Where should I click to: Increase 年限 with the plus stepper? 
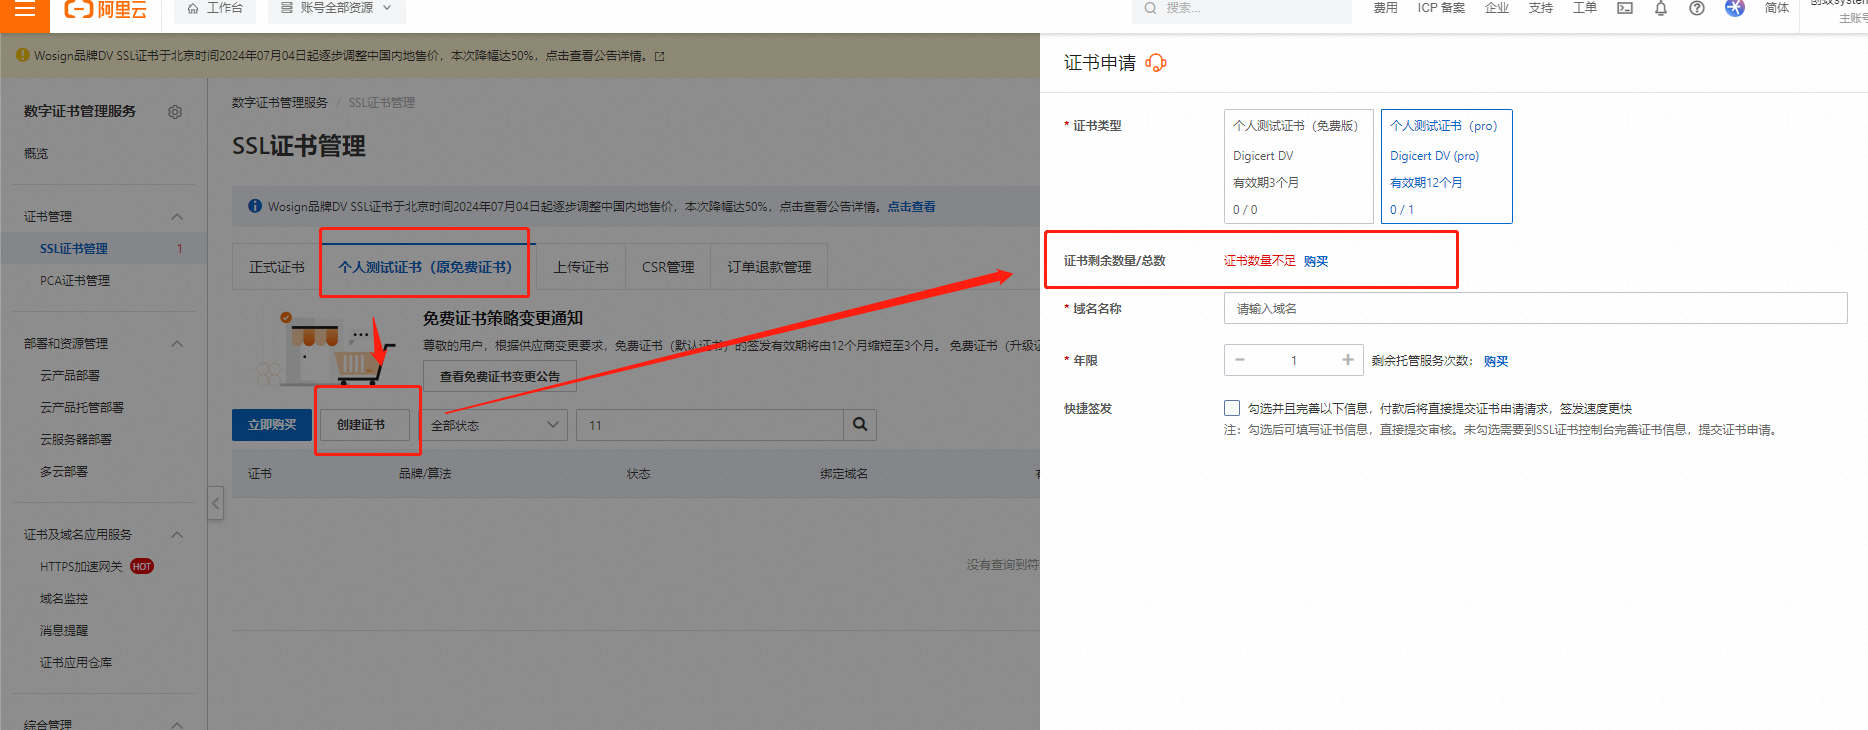coord(1348,360)
